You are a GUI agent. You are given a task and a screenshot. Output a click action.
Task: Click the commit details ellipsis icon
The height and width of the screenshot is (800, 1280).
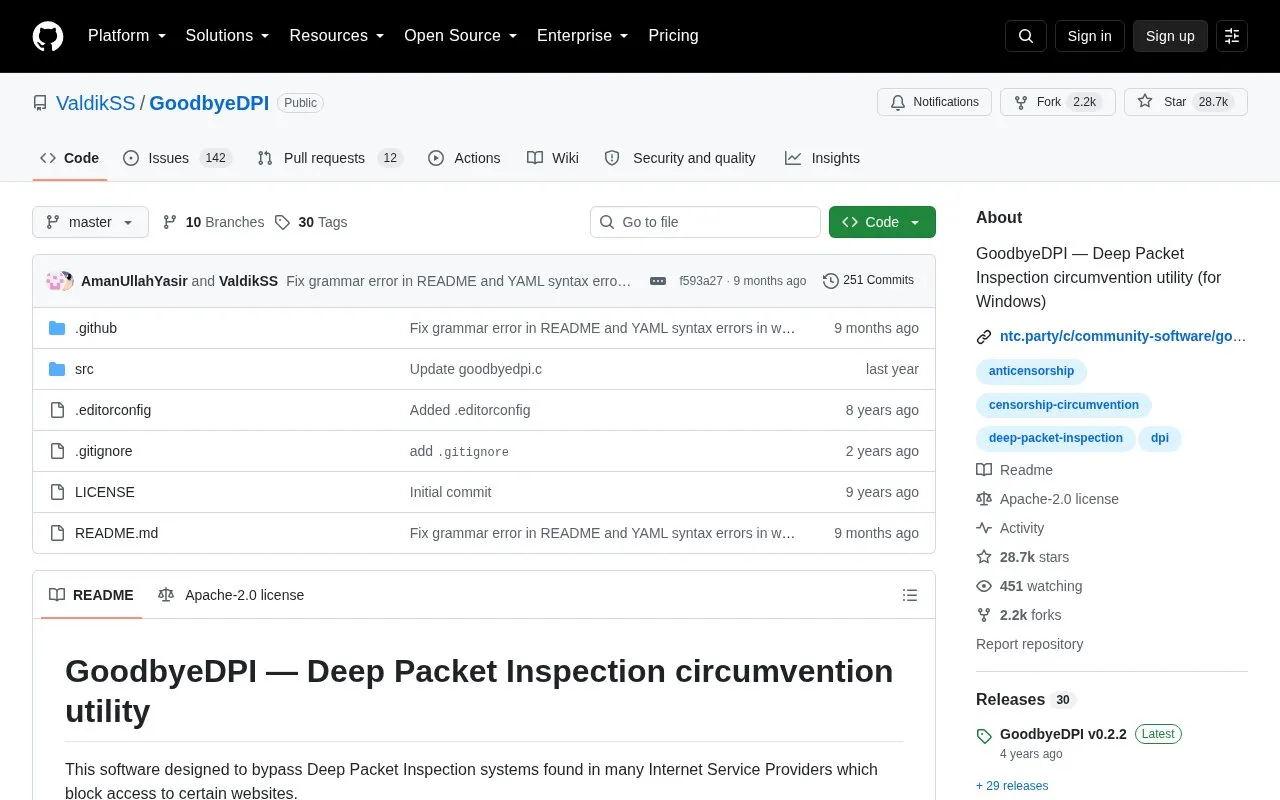[658, 281]
